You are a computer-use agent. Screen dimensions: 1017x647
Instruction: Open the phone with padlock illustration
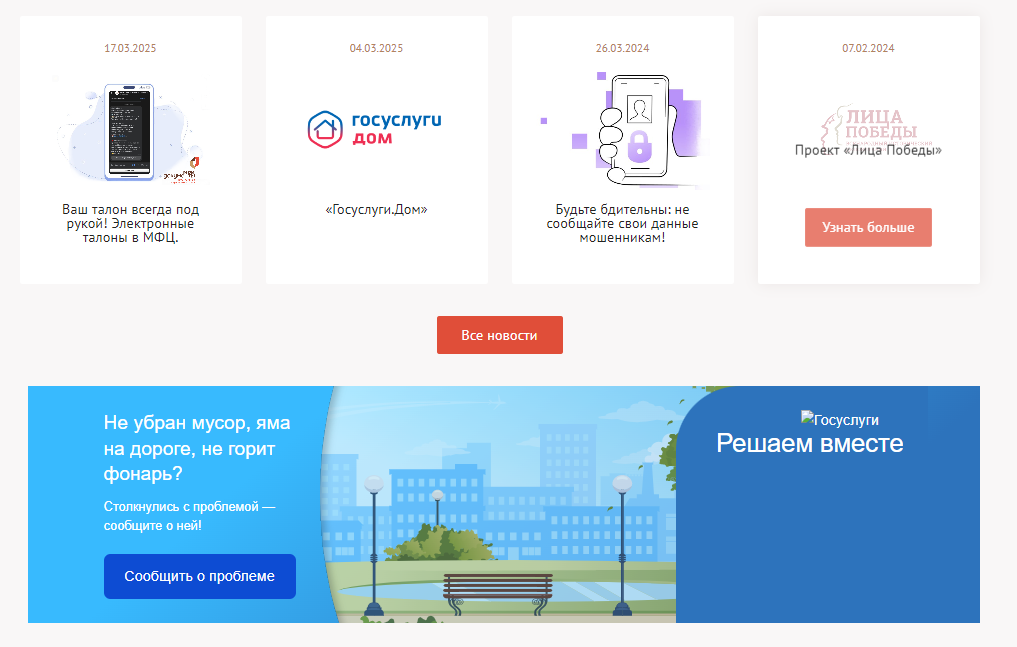[x=622, y=131]
